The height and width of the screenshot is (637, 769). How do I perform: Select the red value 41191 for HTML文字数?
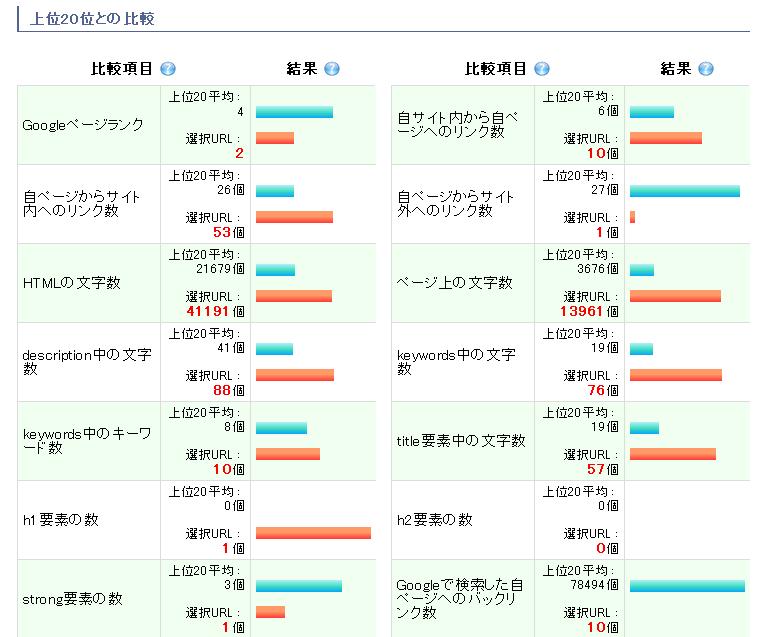209,311
